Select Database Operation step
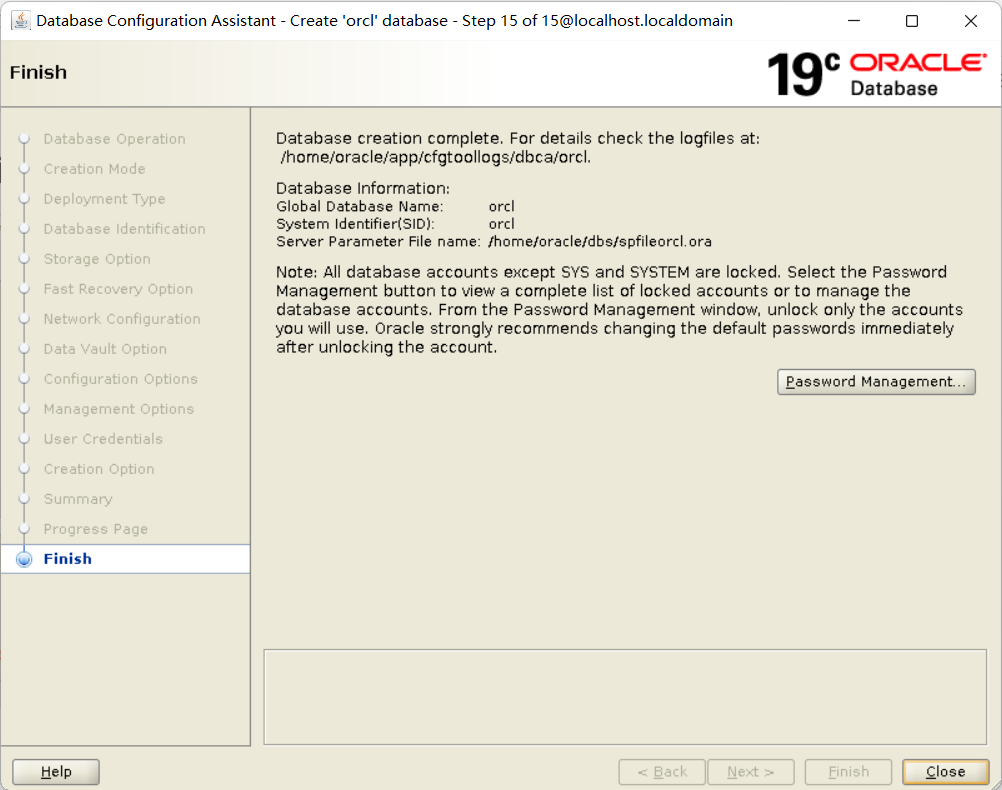Image resolution: width=1002 pixels, height=790 pixels. click(x=114, y=139)
